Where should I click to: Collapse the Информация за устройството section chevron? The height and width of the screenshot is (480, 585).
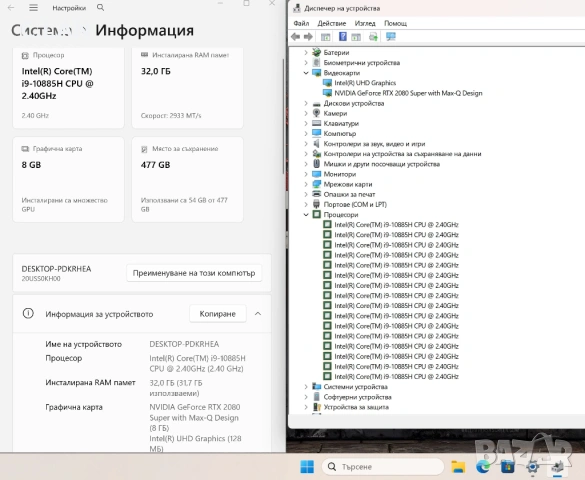coord(258,314)
